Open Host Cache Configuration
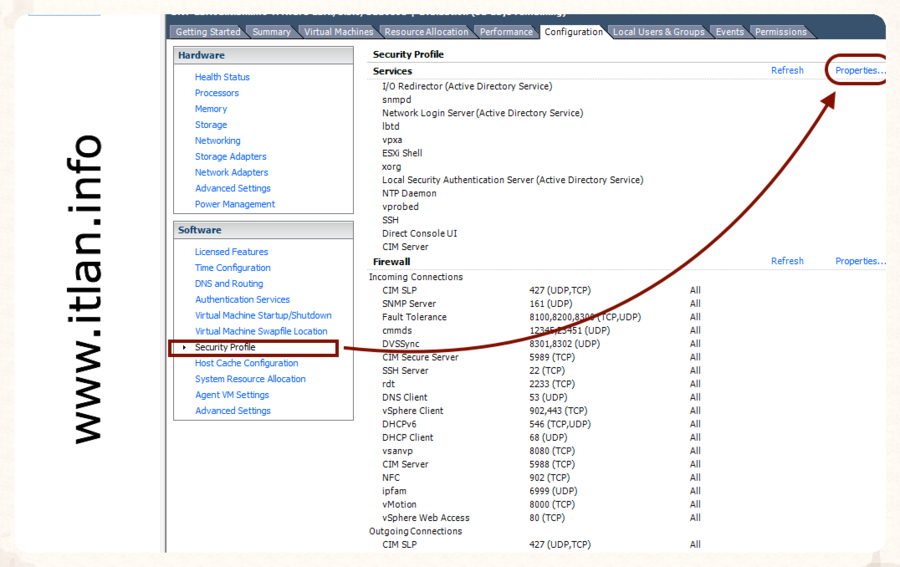This screenshot has height=567, width=900. (x=246, y=363)
